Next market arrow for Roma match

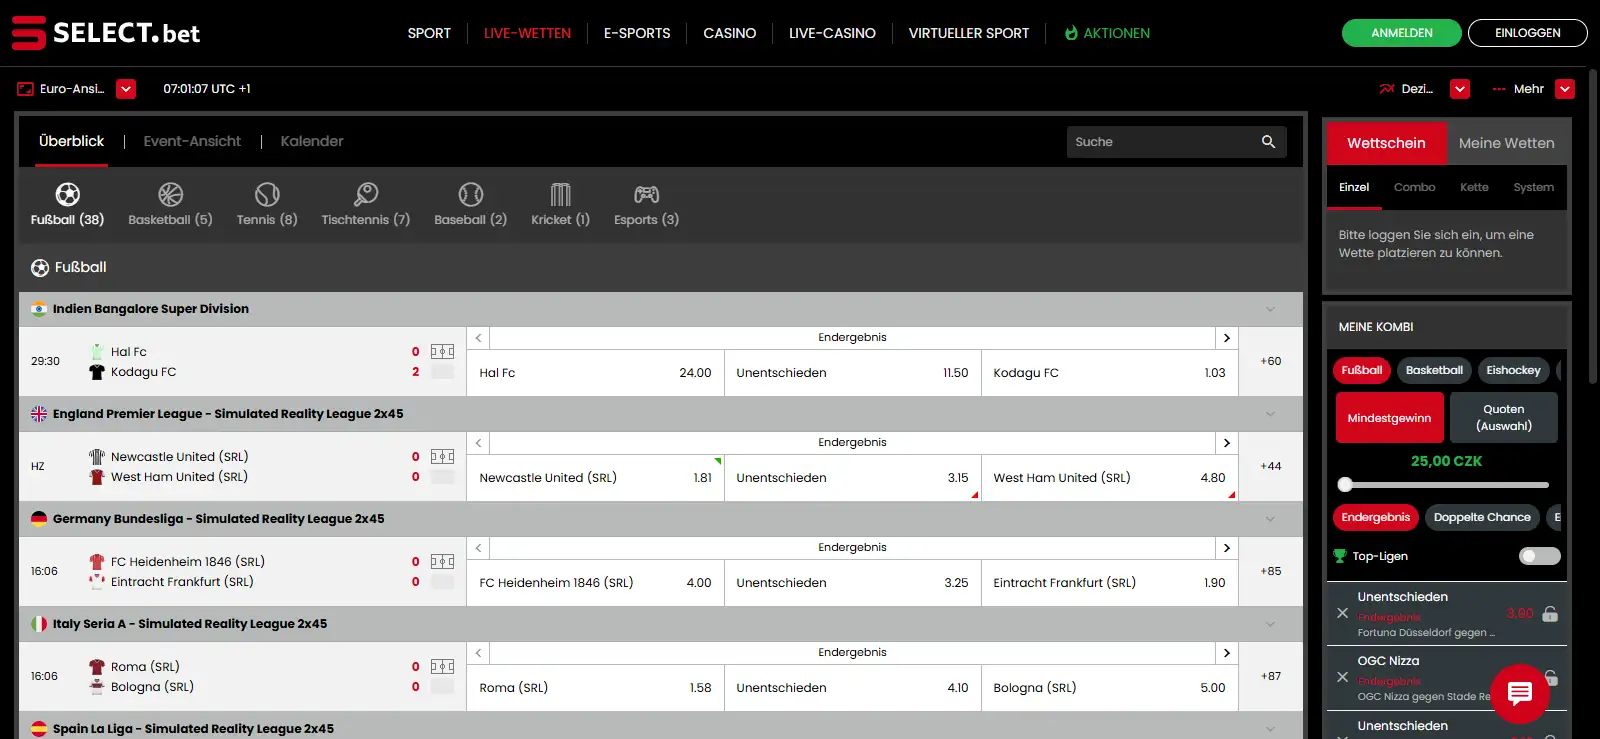(x=1227, y=653)
